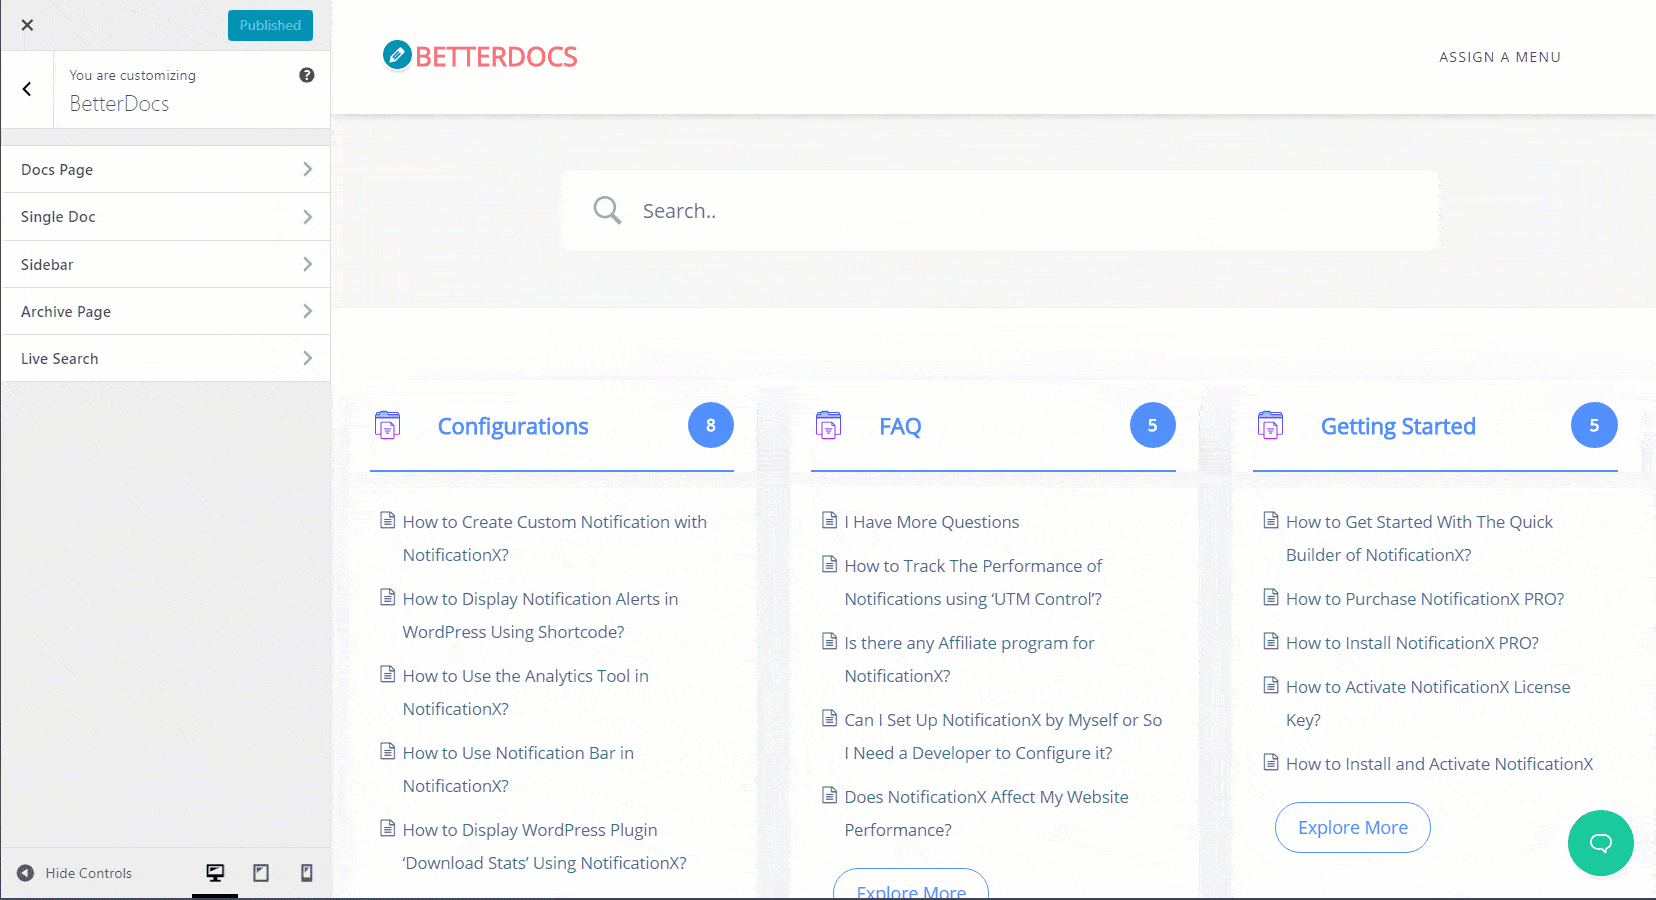This screenshot has height=900, width=1656.
Task: Open the chat bubble widget
Action: [1600, 843]
